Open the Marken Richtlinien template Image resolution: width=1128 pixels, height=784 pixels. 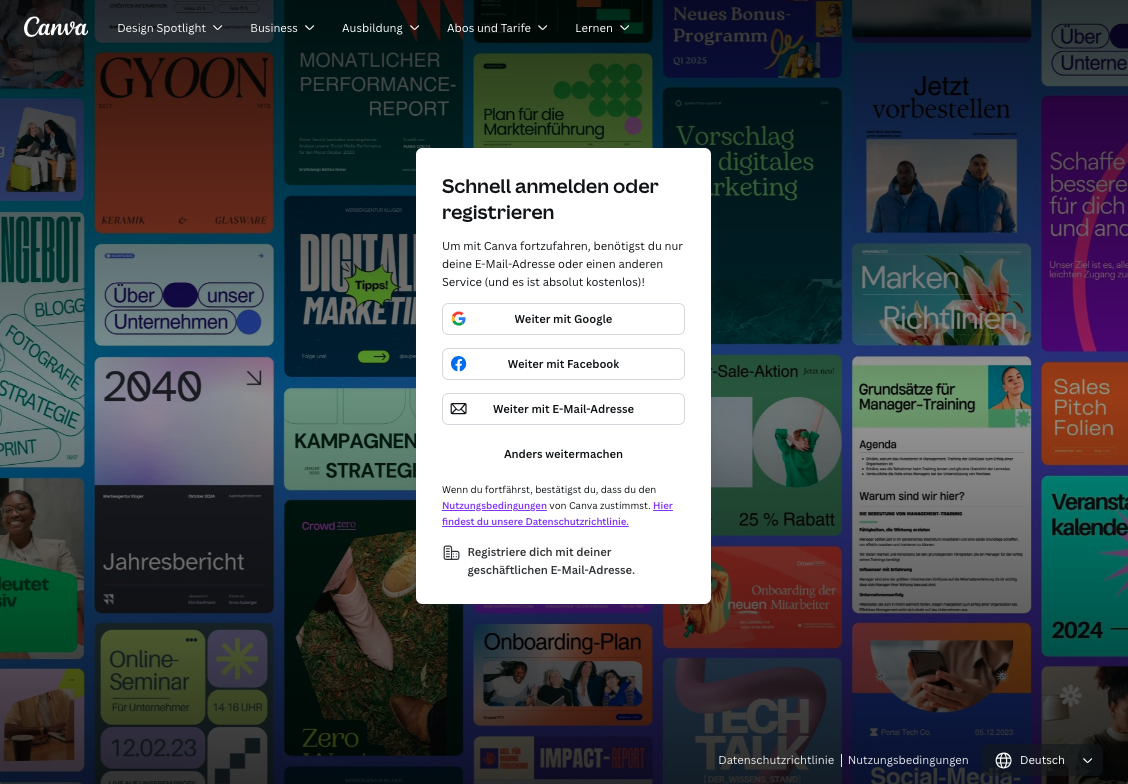pyautogui.click(x=941, y=295)
